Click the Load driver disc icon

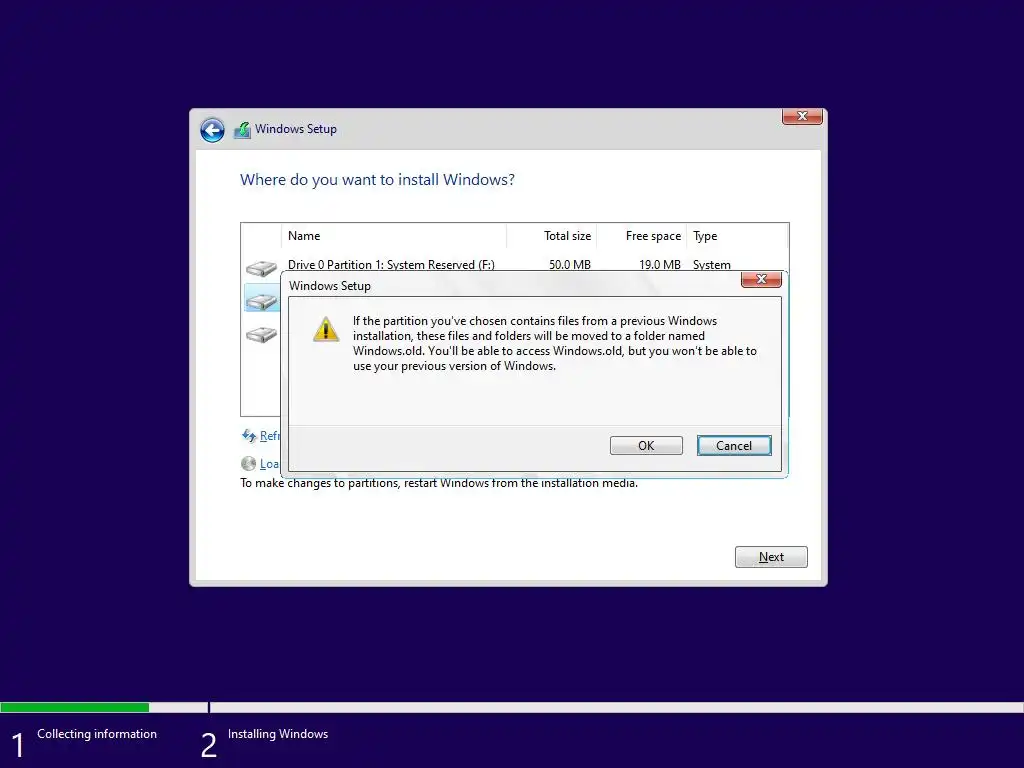pyautogui.click(x=248, y=463)
